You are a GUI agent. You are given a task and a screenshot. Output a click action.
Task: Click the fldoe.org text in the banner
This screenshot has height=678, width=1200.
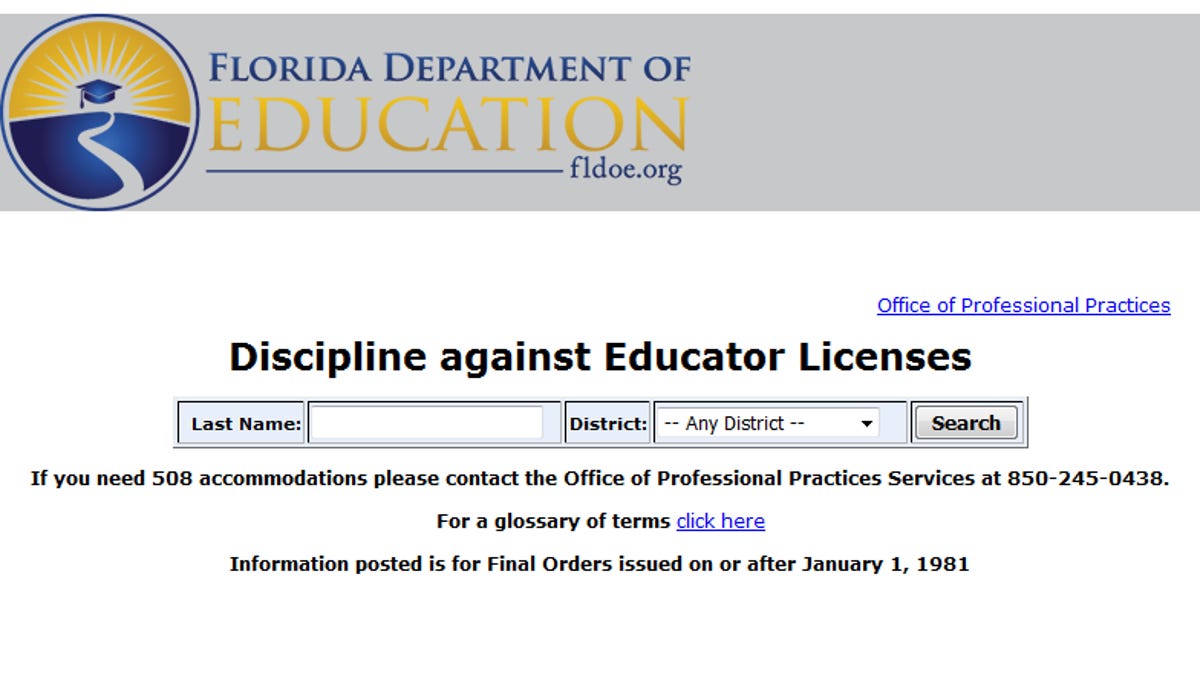[625, 170]
